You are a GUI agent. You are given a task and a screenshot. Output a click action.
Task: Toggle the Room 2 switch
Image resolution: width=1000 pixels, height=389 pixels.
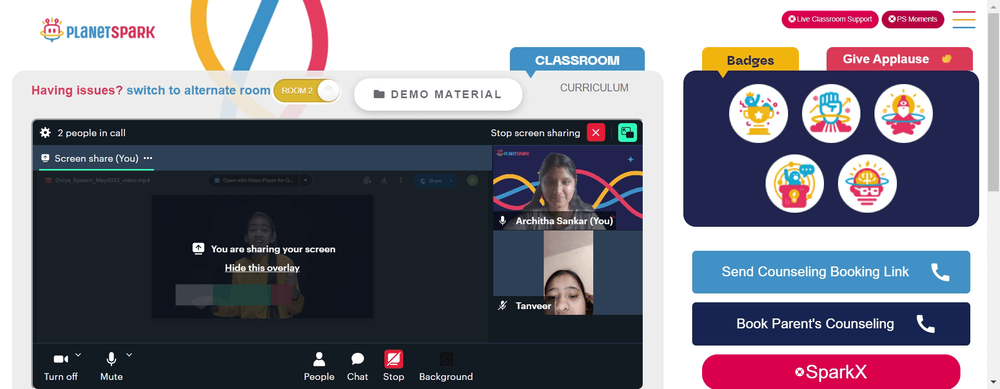pyautogui.click(x=307, y=91)
